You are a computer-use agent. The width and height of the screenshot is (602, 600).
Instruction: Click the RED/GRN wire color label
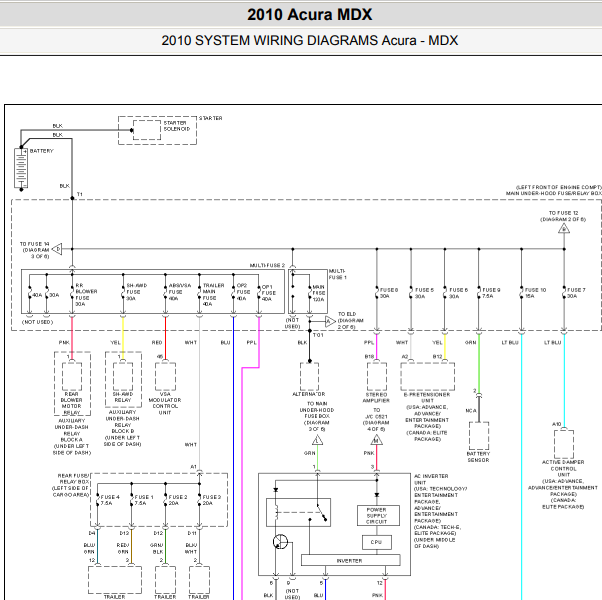click(122, 549)
